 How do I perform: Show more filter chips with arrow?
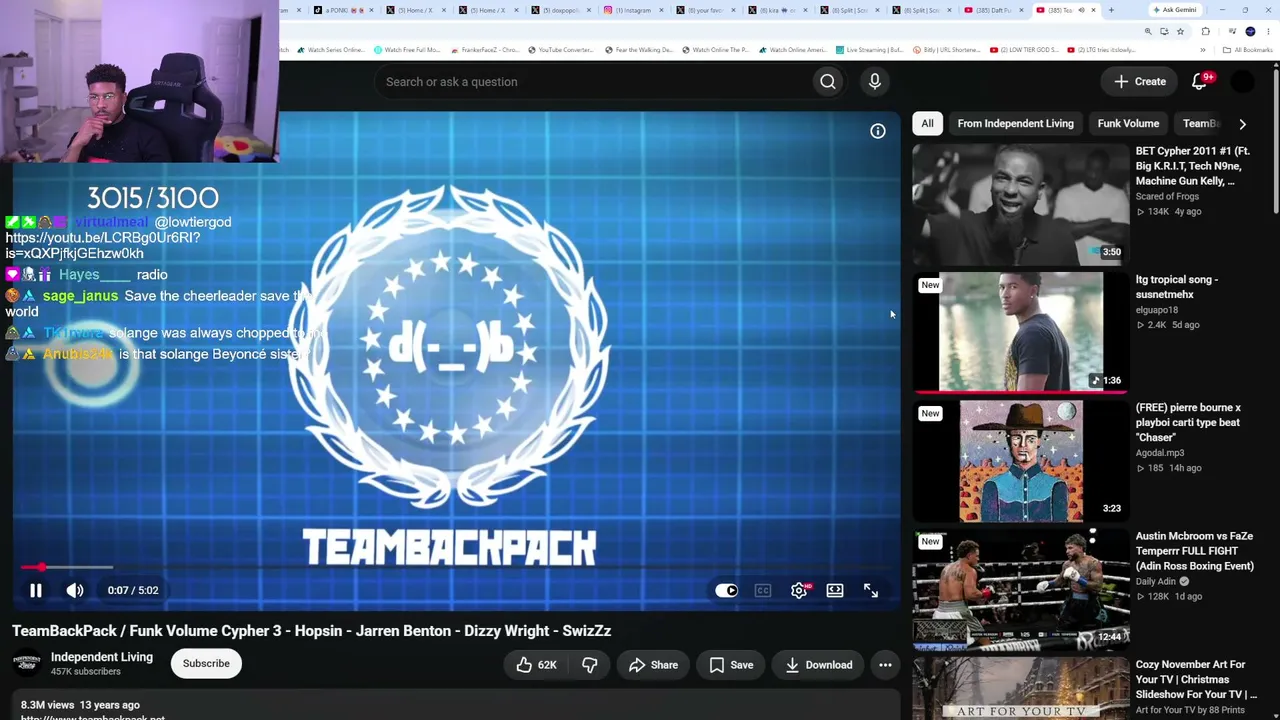click(x=1242, y=124)
